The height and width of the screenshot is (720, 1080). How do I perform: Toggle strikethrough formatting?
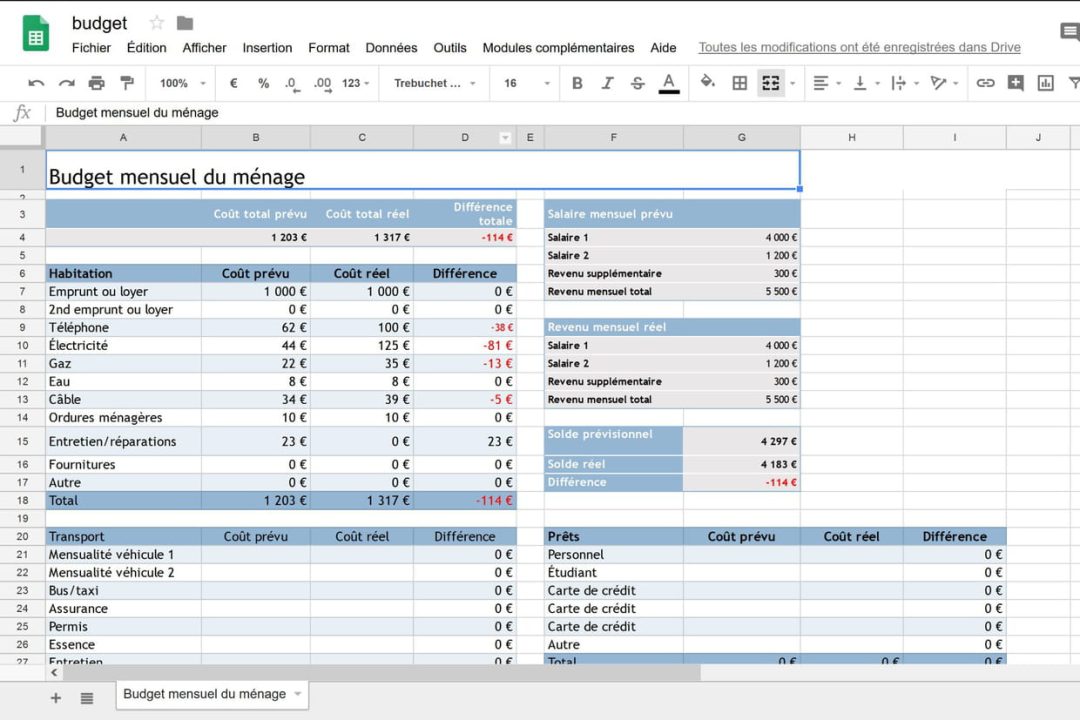coord(638,83)
